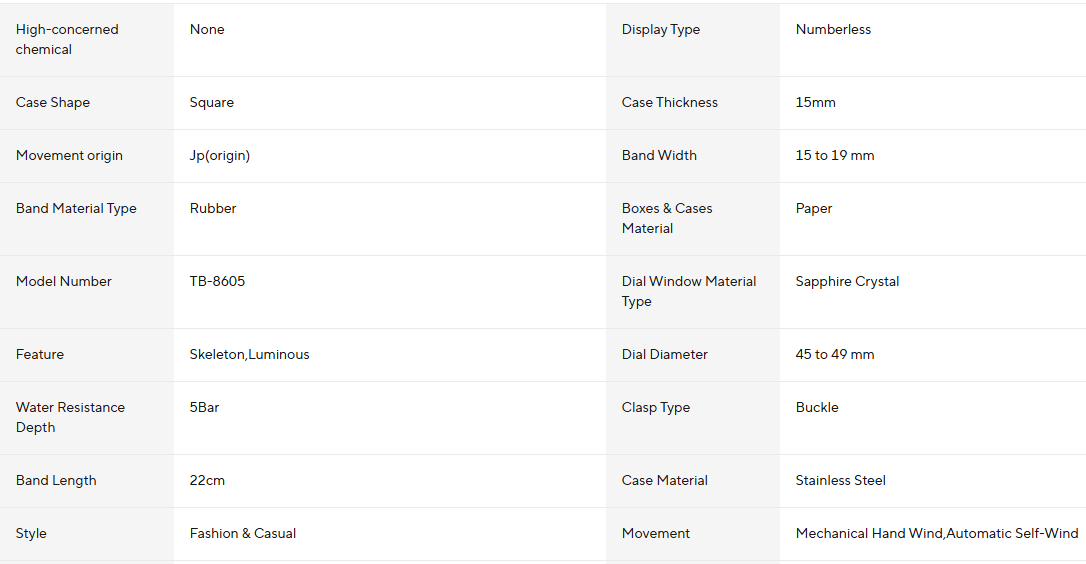Click the 'Dial Diameter' label
This screenshot has width=1086, height=564.
tap(664, 355)
